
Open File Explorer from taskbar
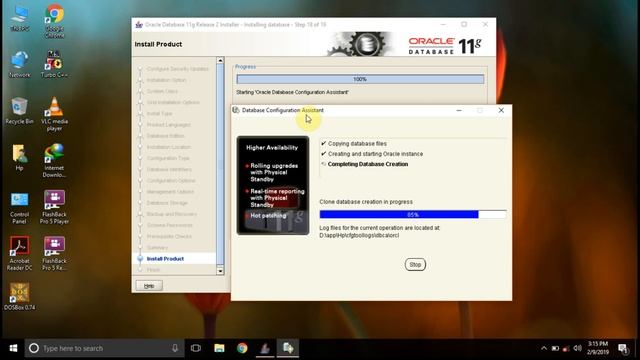click(219, 348)
